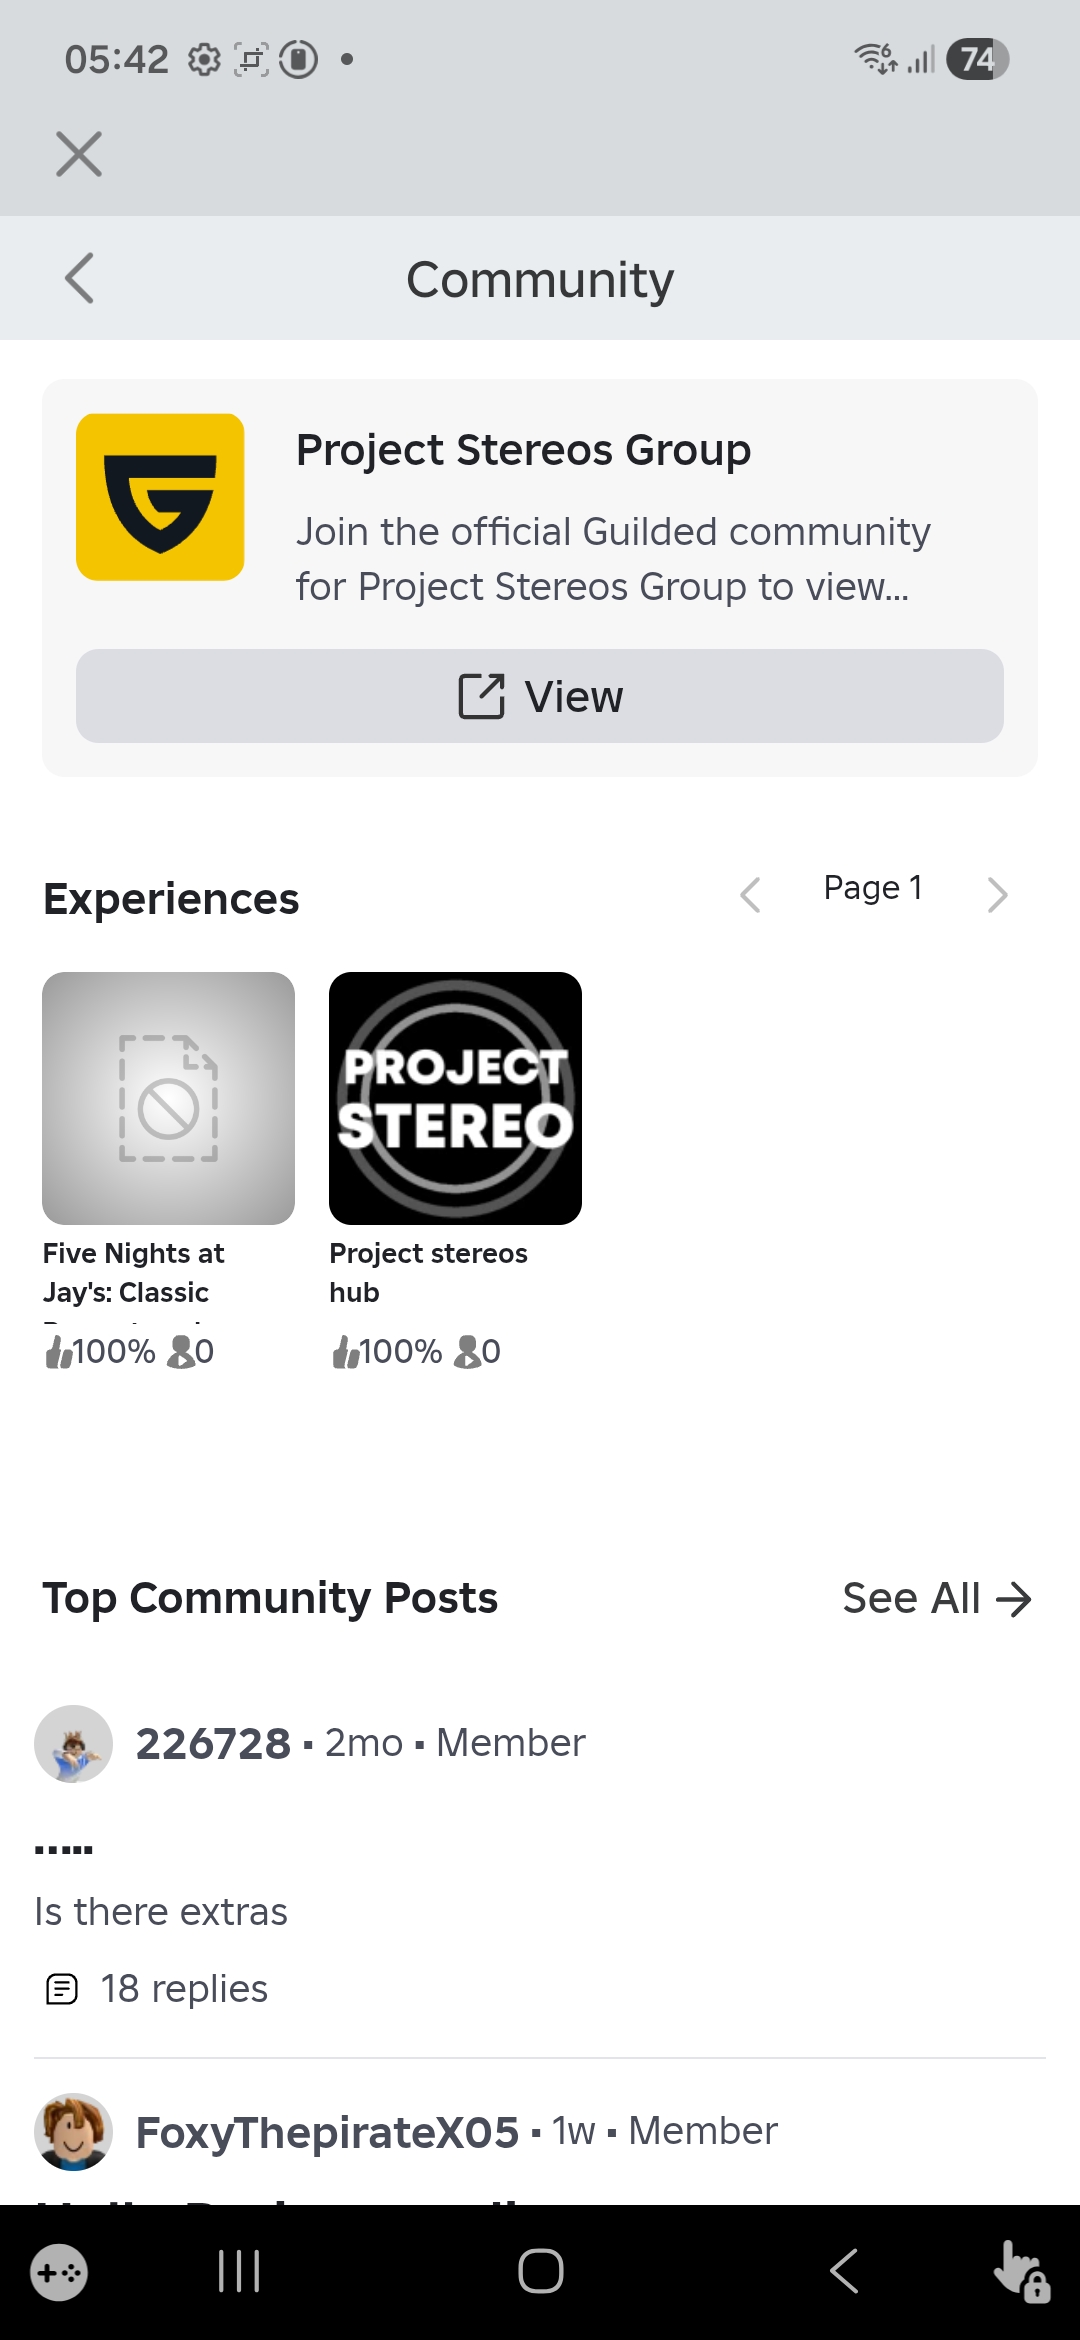Open See All community posts
Screen dimensions: 1080x2340
pos(936,1598)
